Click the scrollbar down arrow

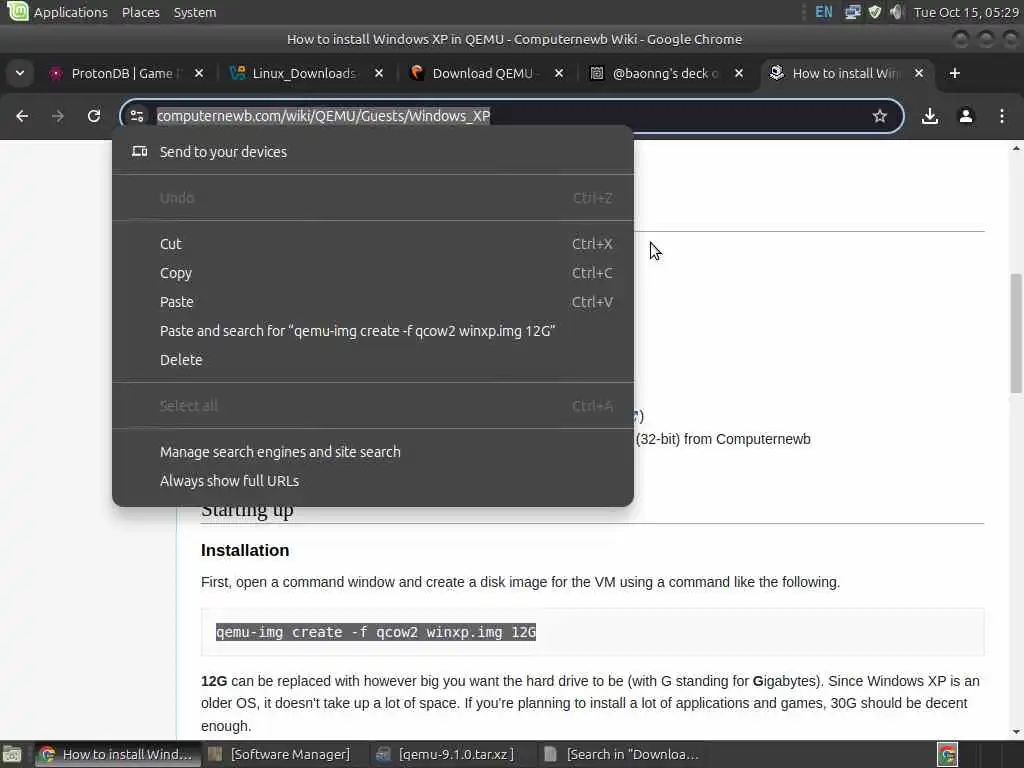click(x=1016, y=732)
